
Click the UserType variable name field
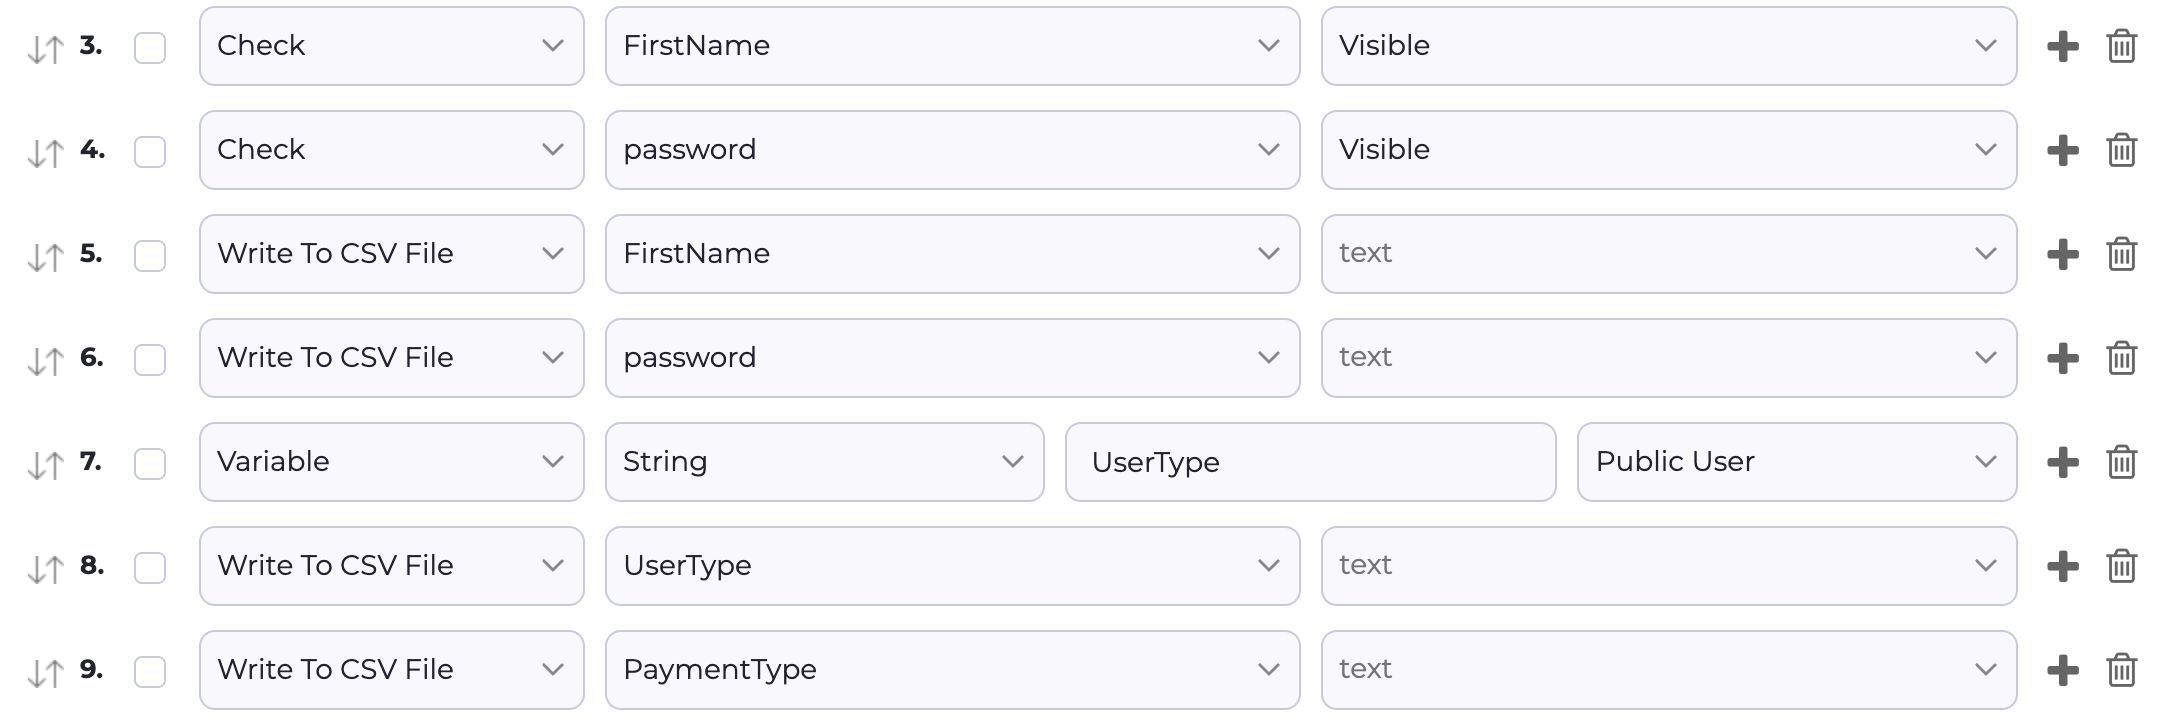(1310, 462)
